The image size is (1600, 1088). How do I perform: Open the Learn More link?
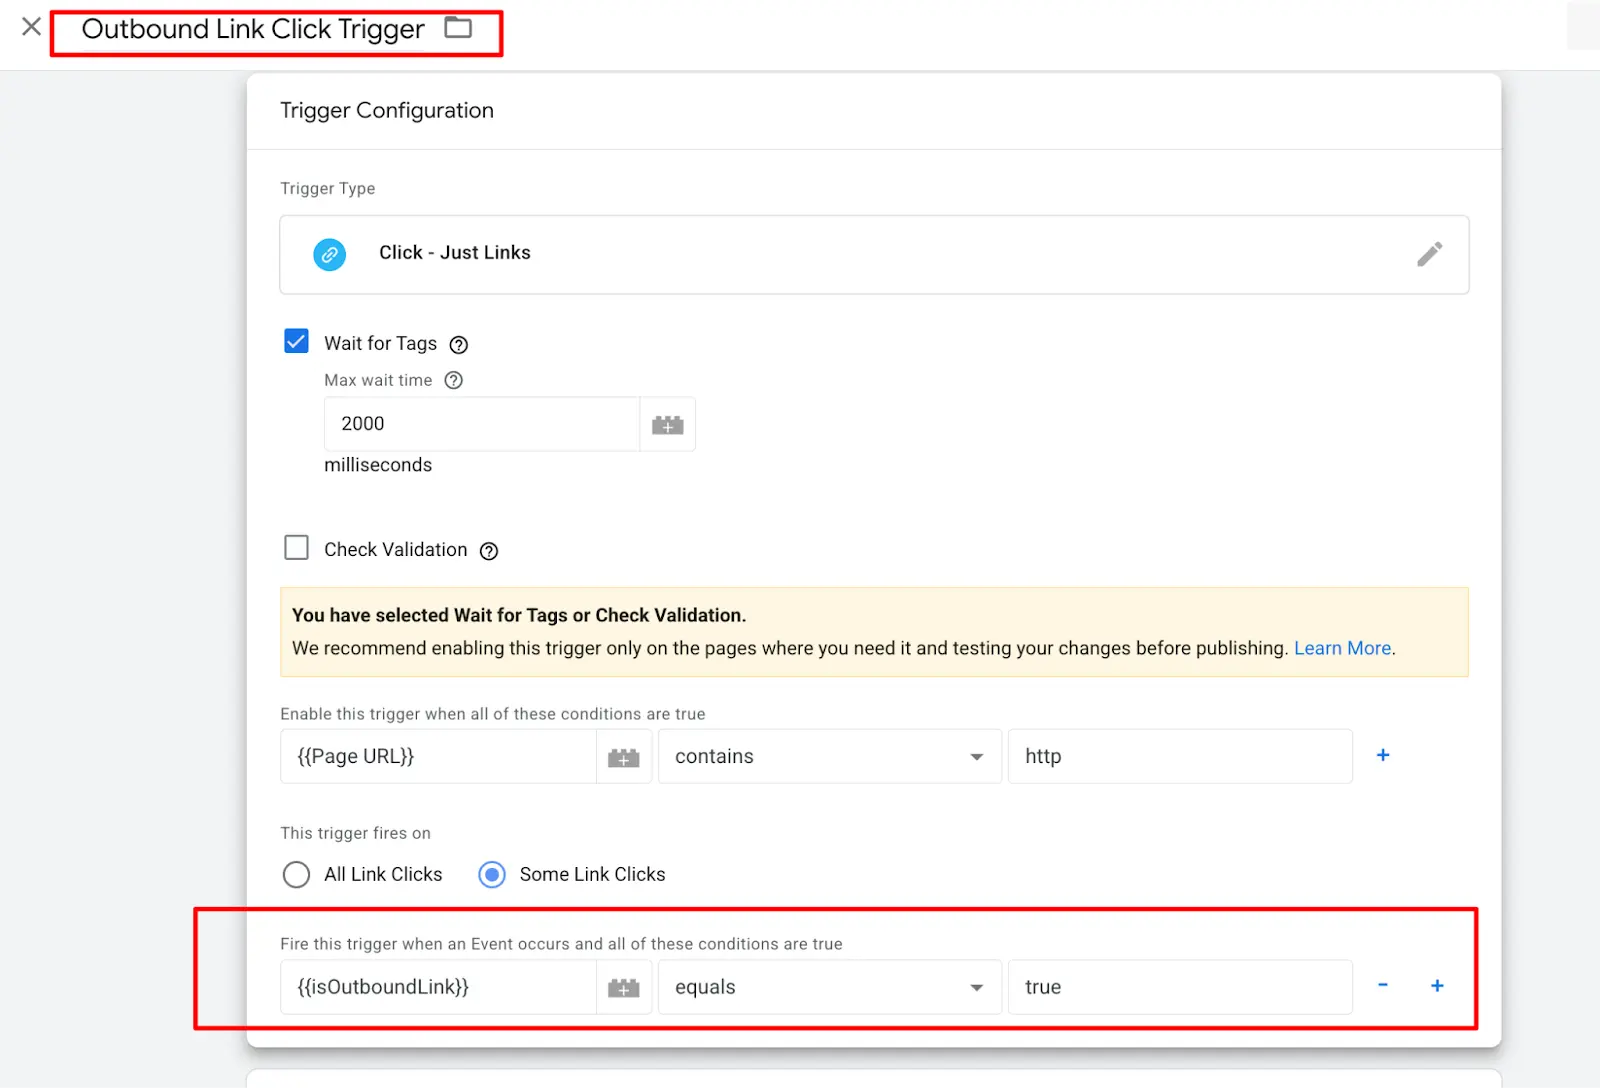pyautogui.click(x=1342, y=648)
